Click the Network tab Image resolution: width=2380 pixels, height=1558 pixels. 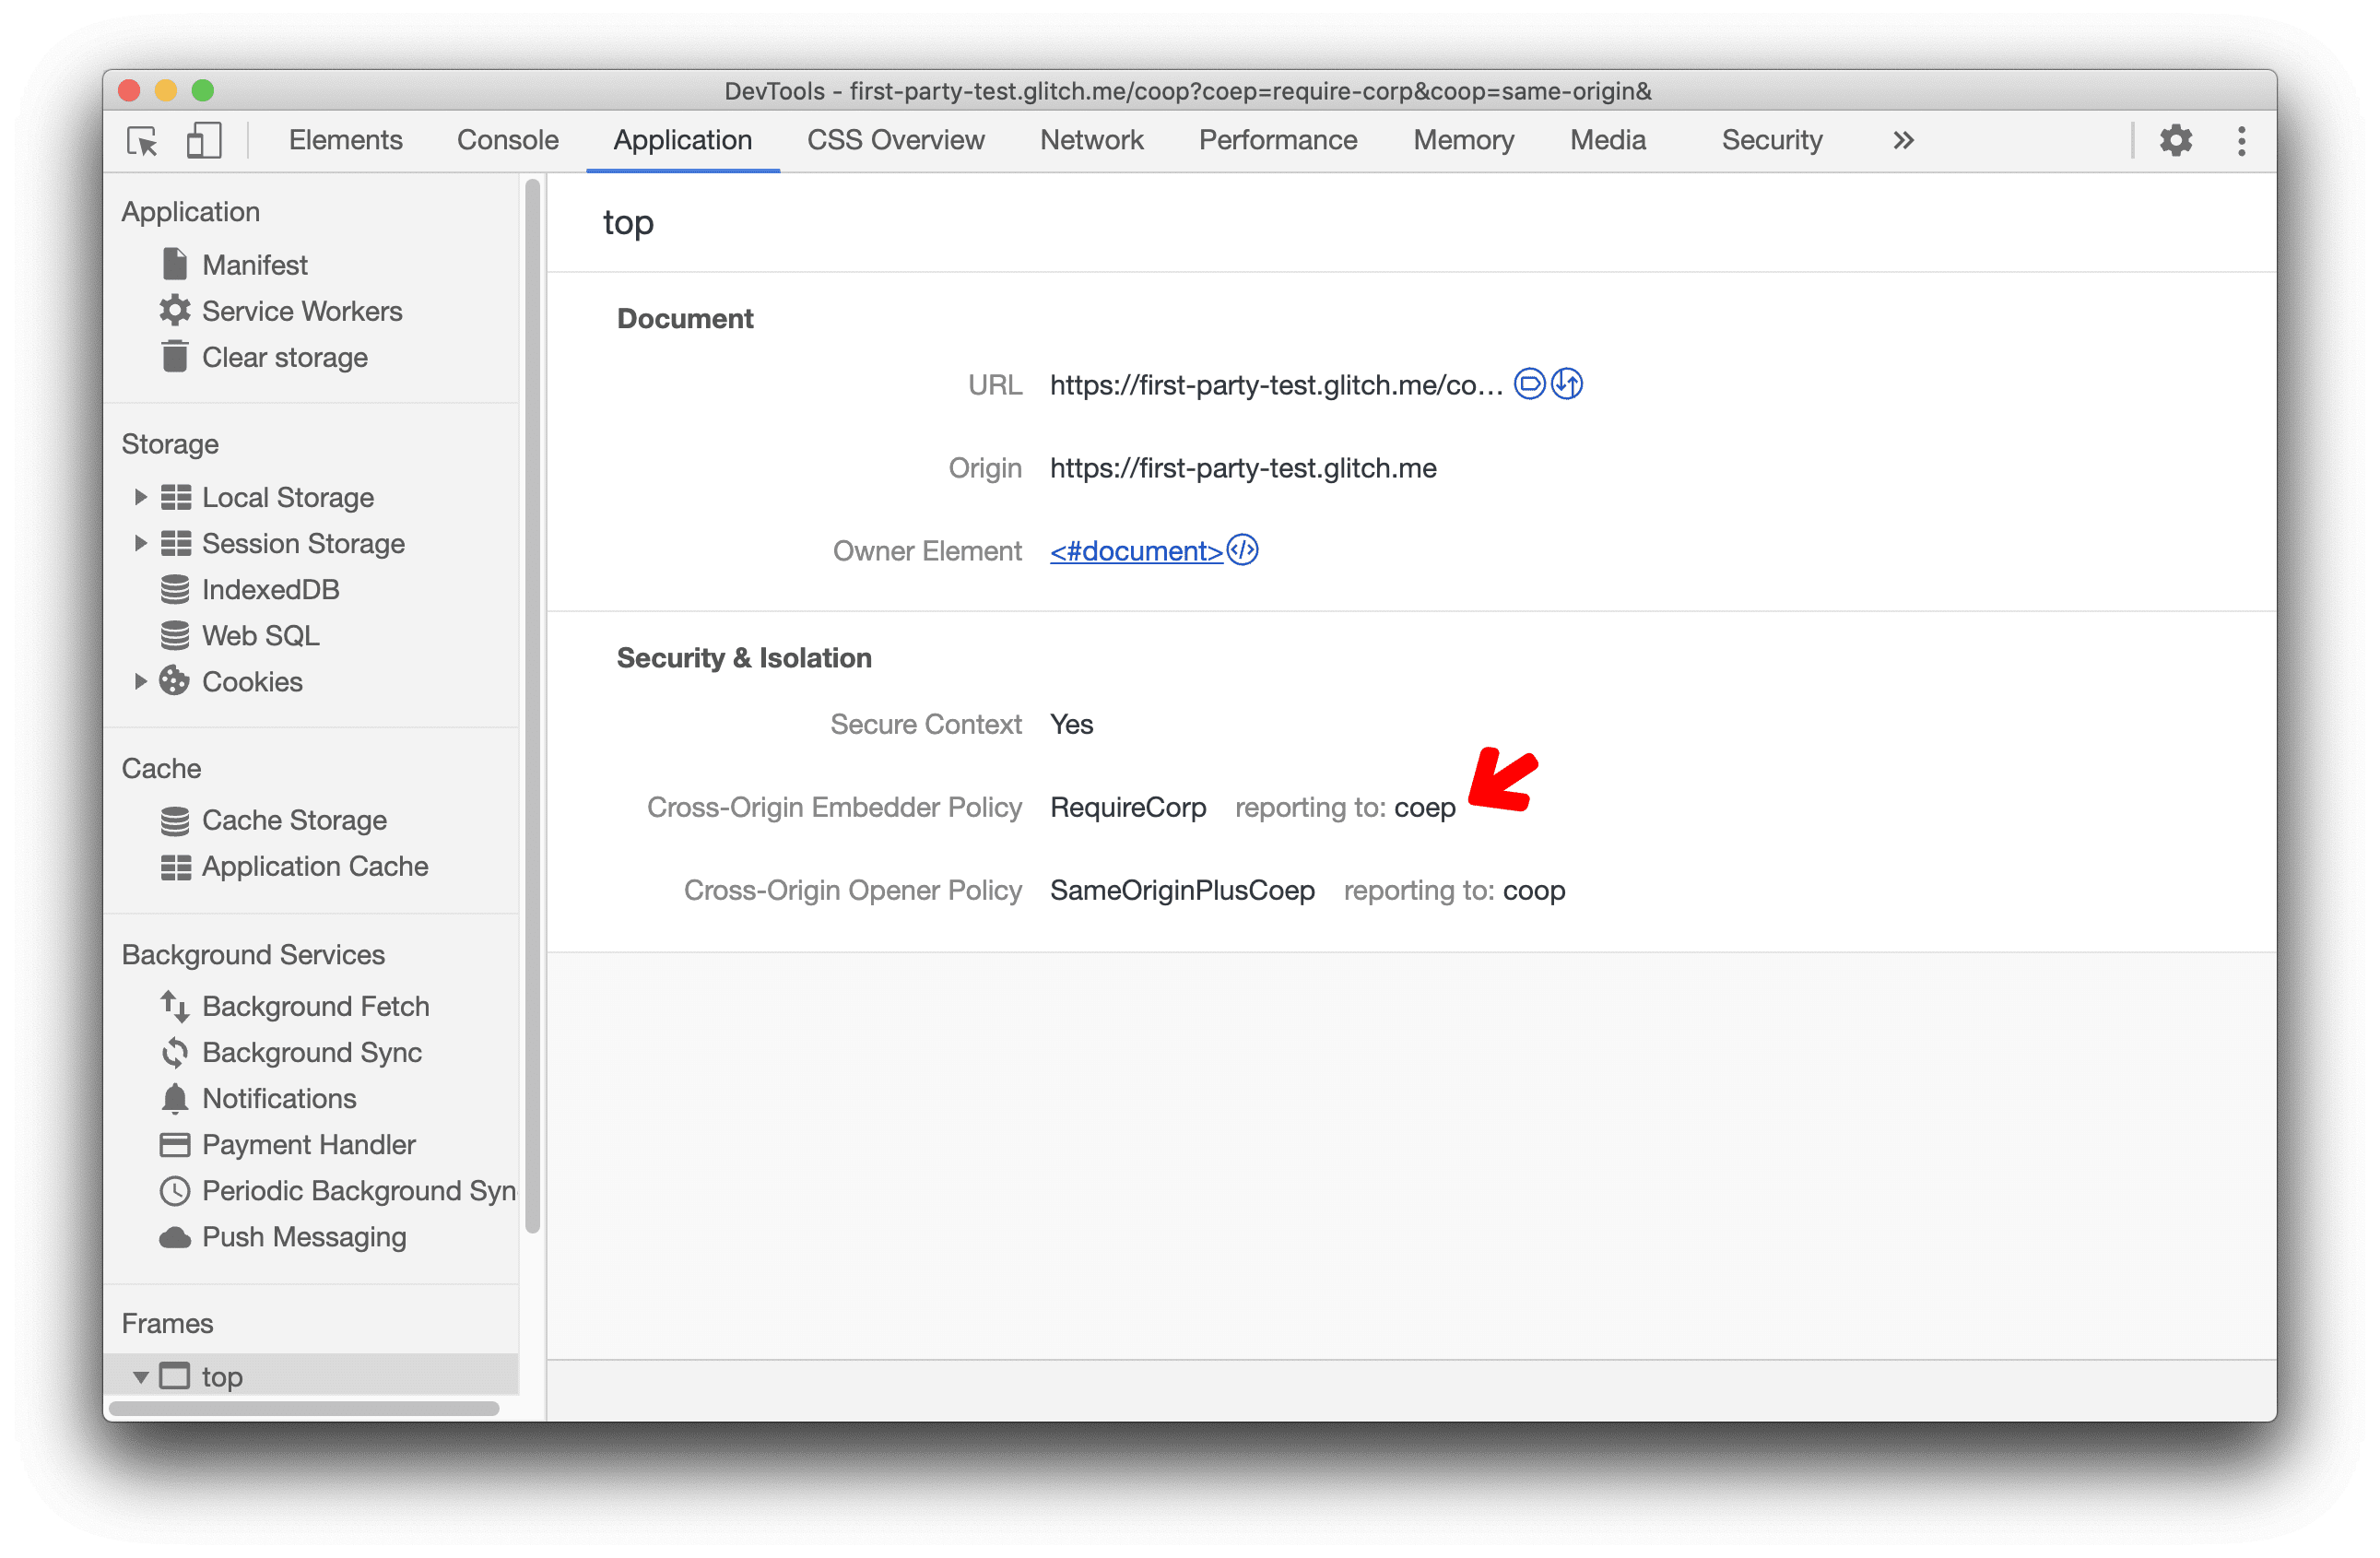(x=1091, y=139)
